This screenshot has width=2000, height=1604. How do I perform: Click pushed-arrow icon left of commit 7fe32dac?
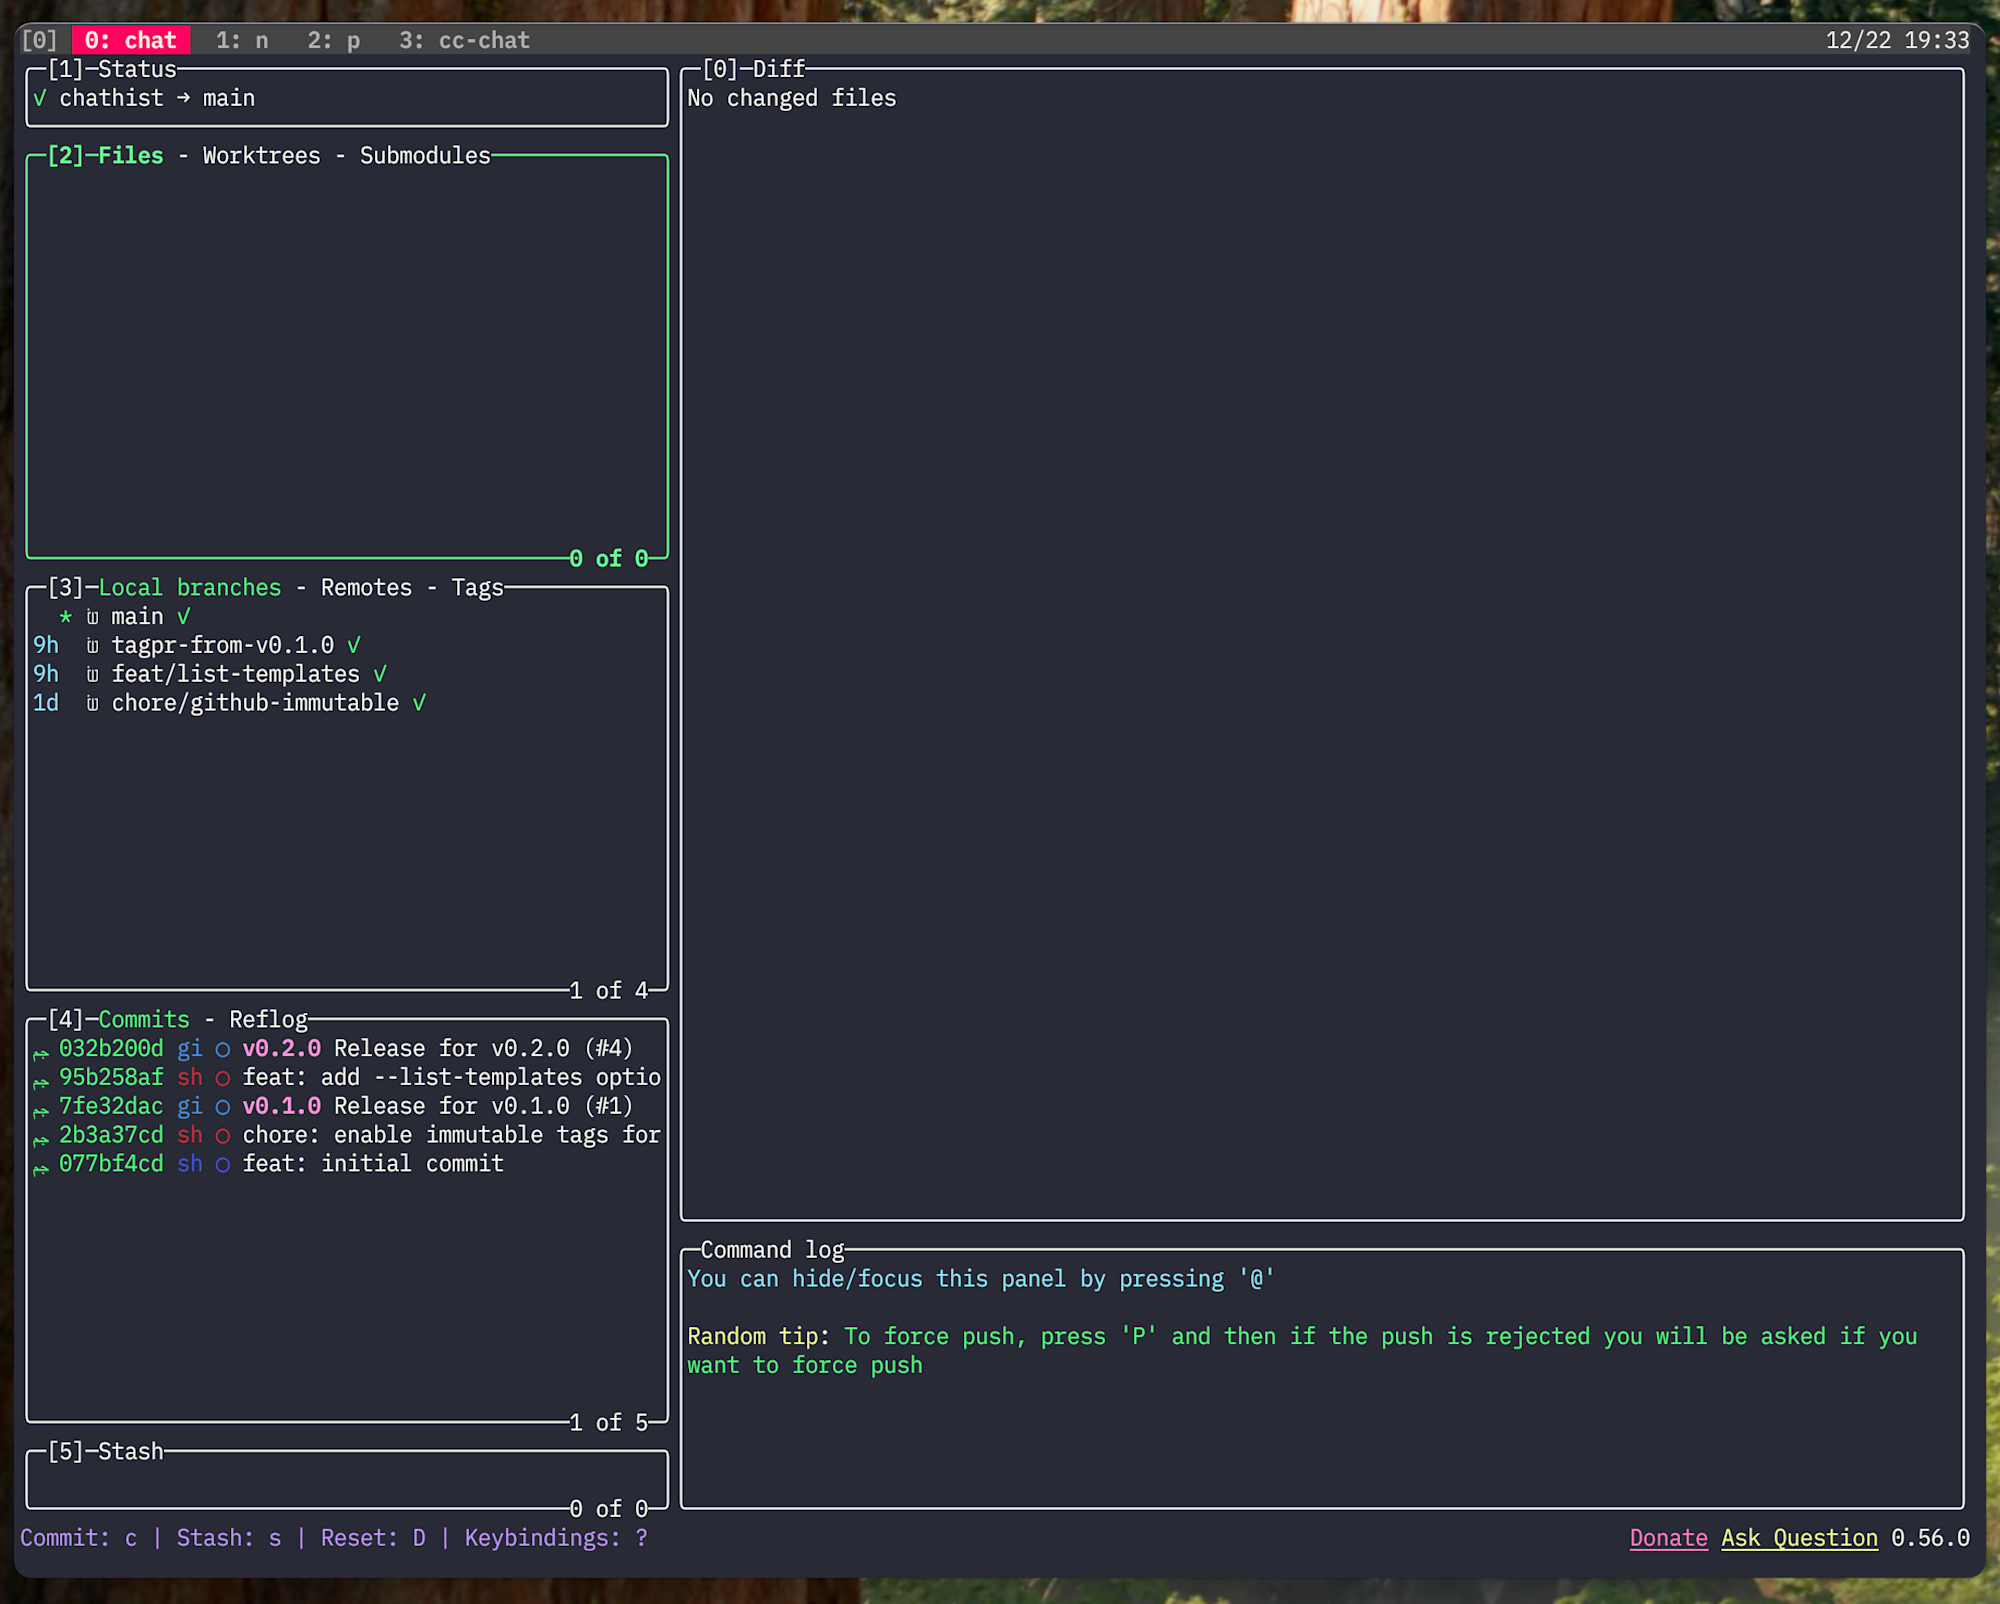[41, 1110]
